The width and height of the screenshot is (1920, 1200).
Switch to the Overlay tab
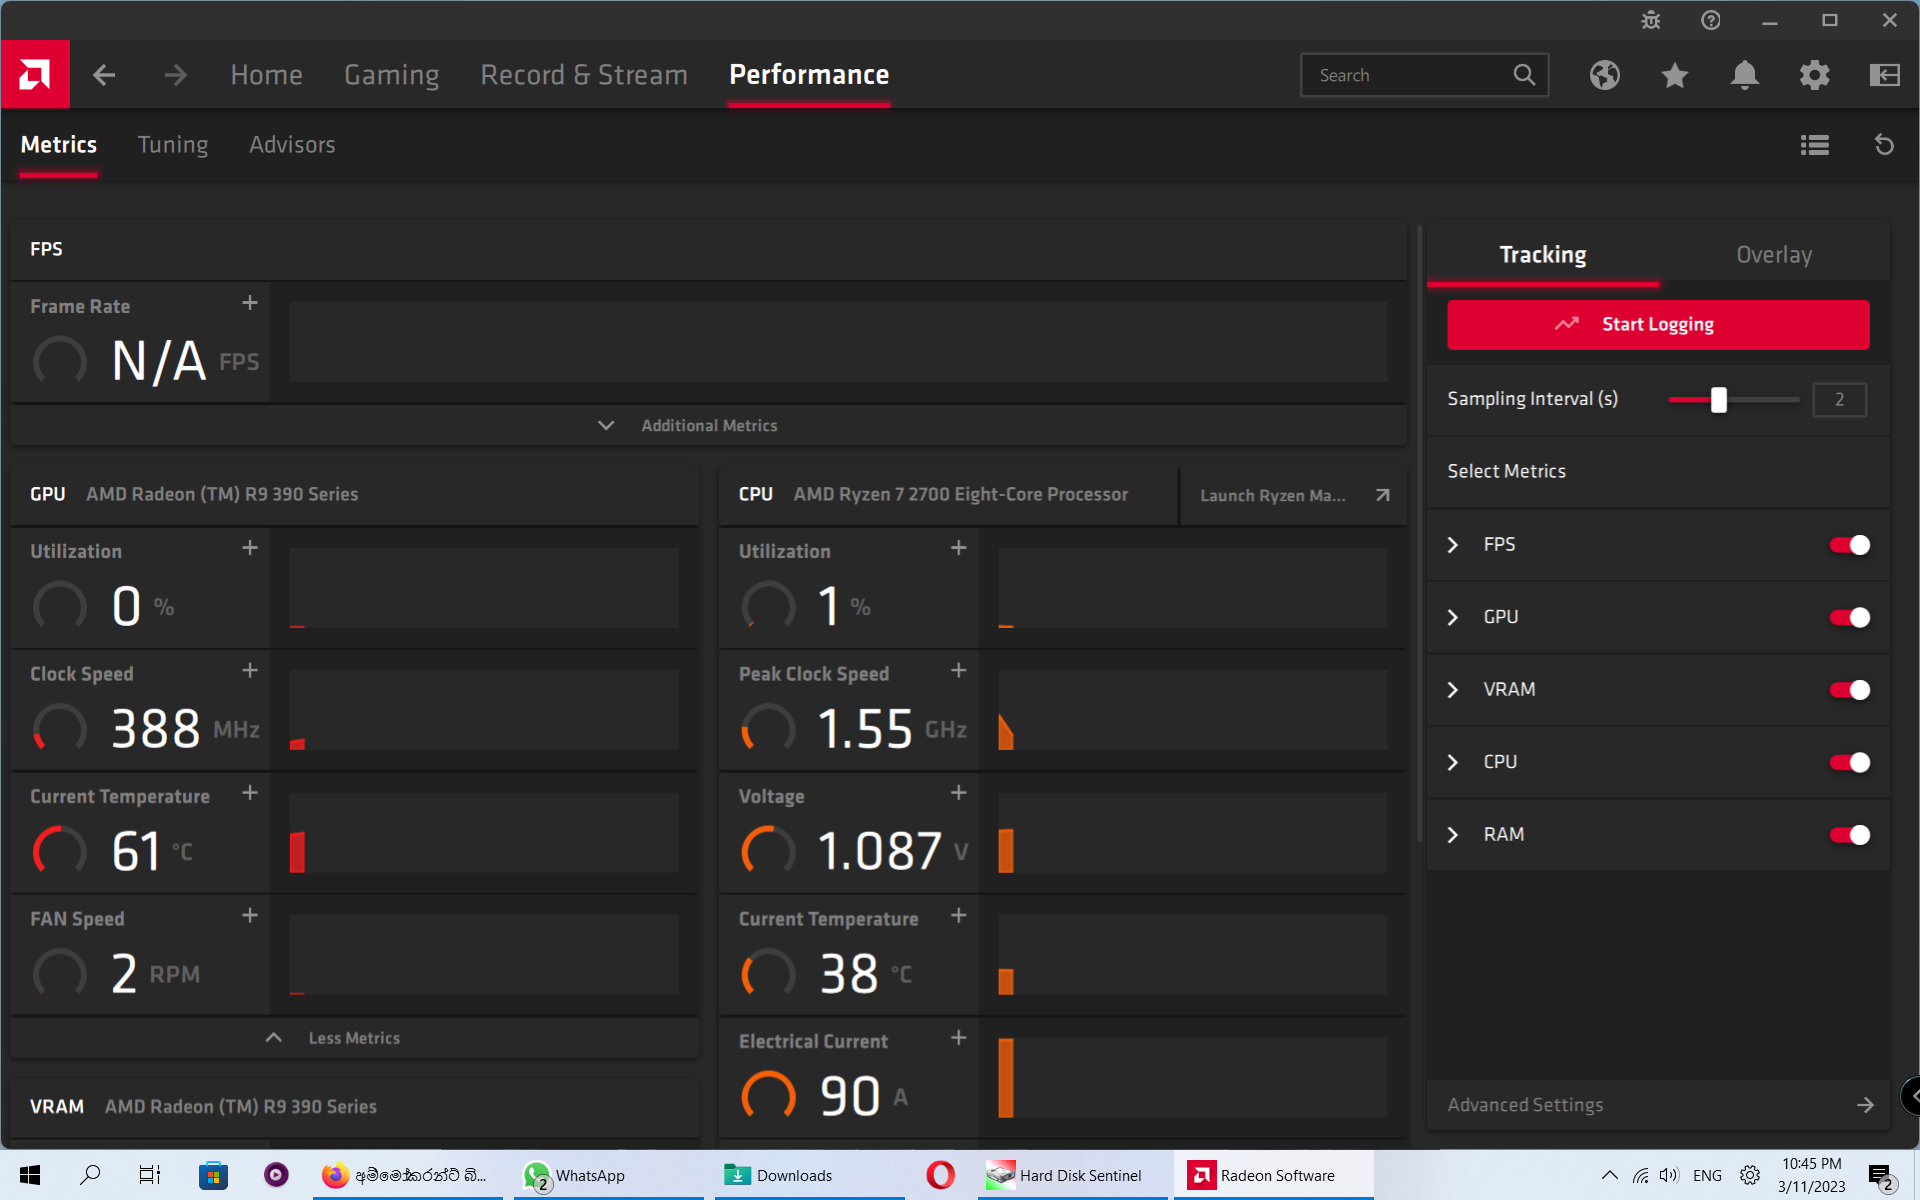pos(1774,255)
